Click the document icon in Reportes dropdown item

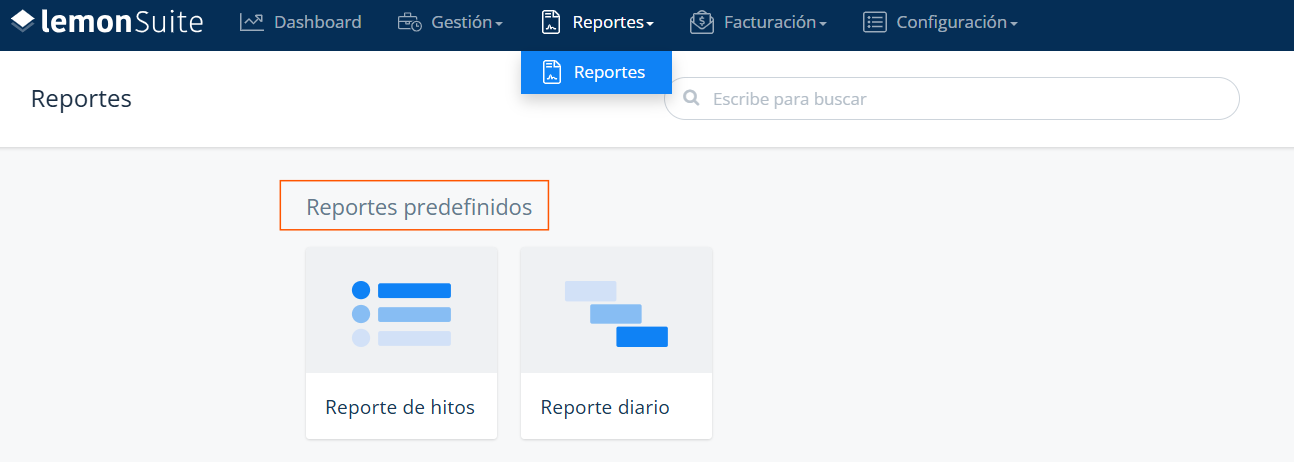552,72
